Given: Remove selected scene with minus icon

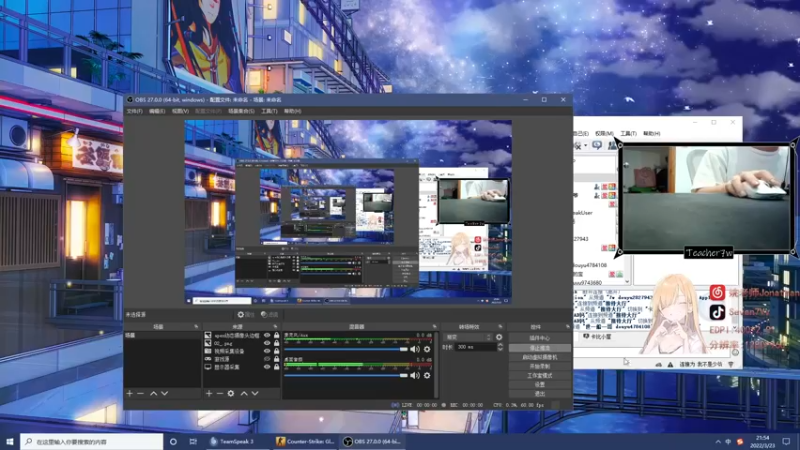Looking at the screenshot, I should point(140,393).
